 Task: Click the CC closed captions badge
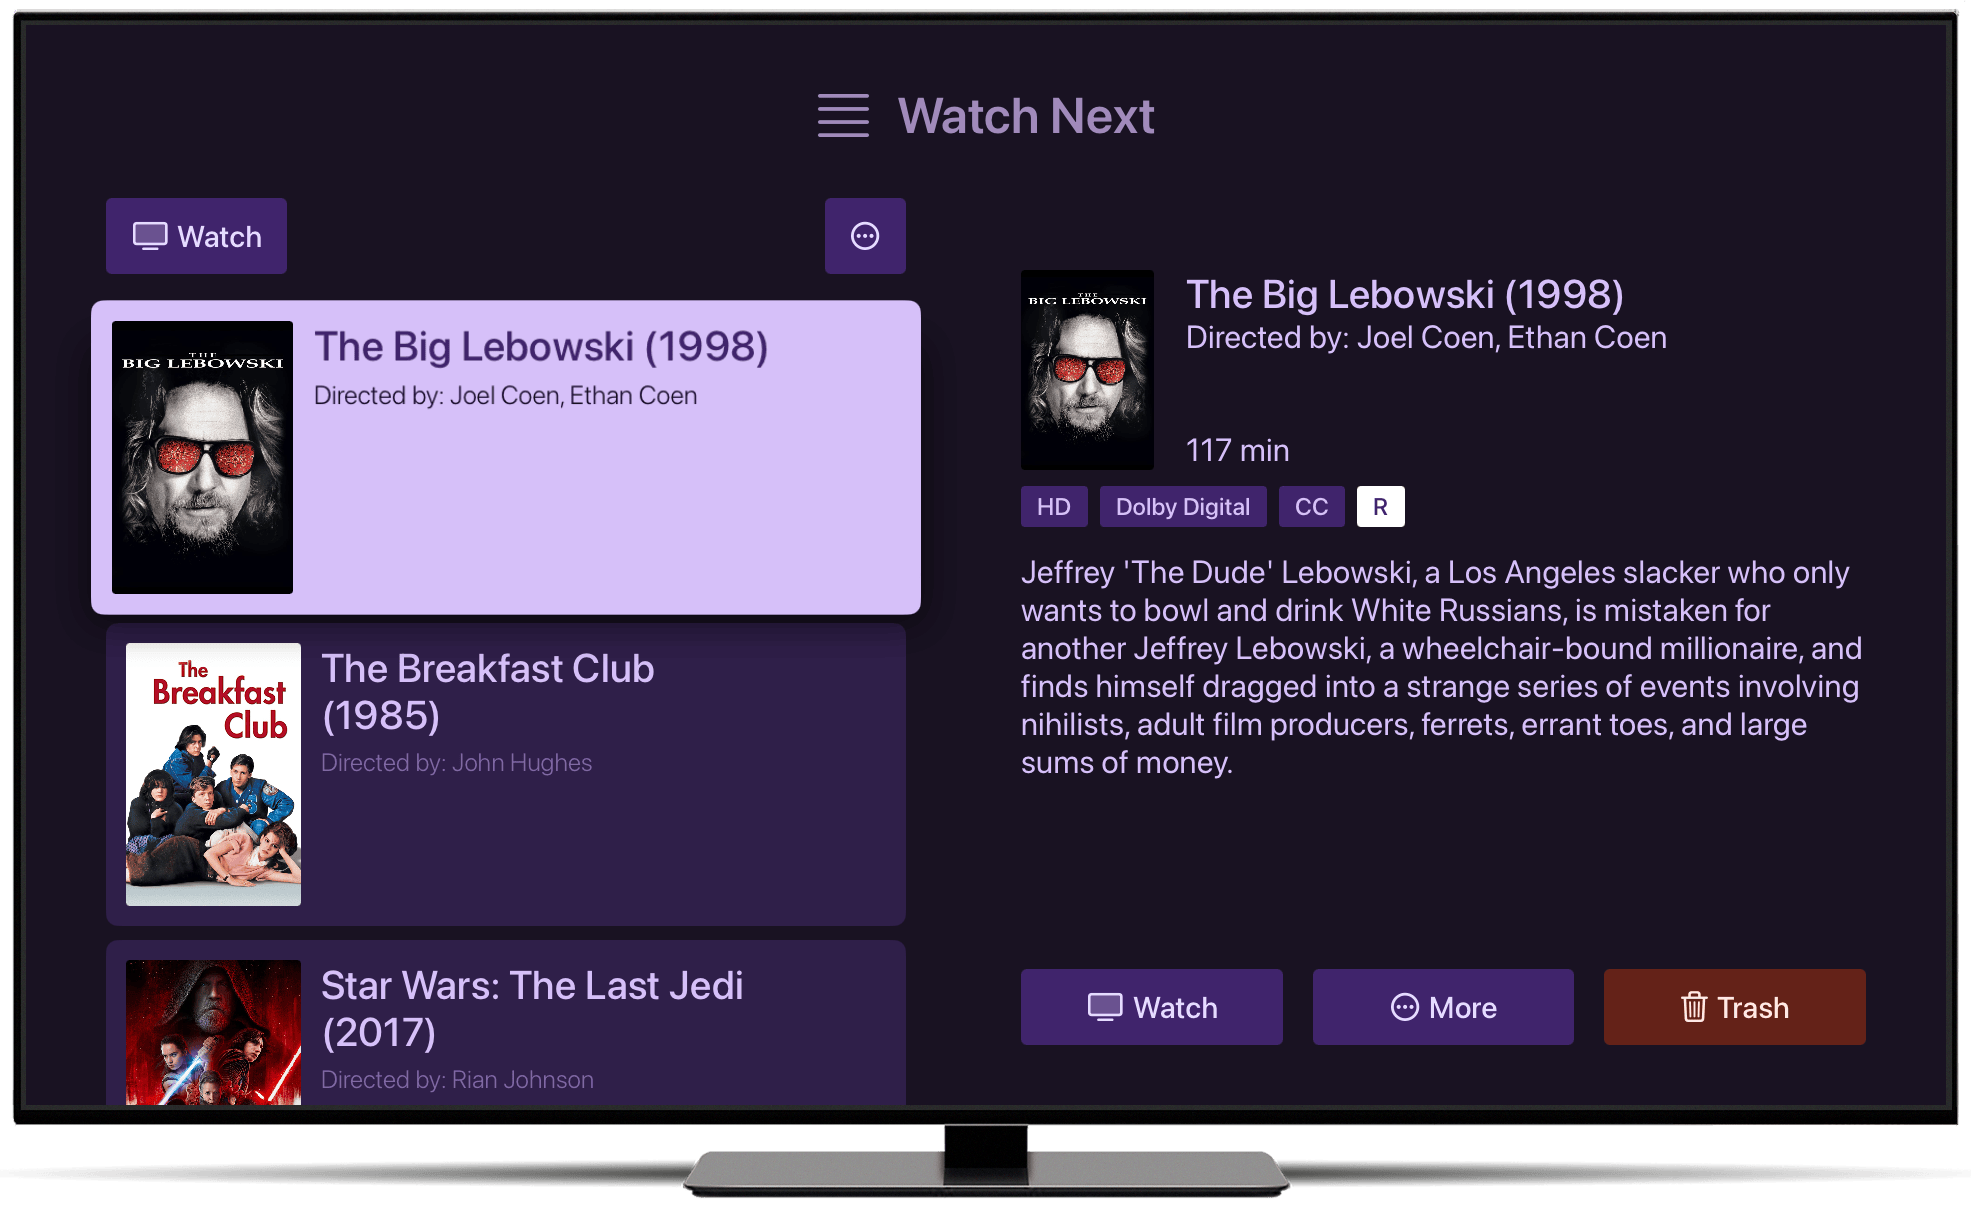[x=1311, y=507]
